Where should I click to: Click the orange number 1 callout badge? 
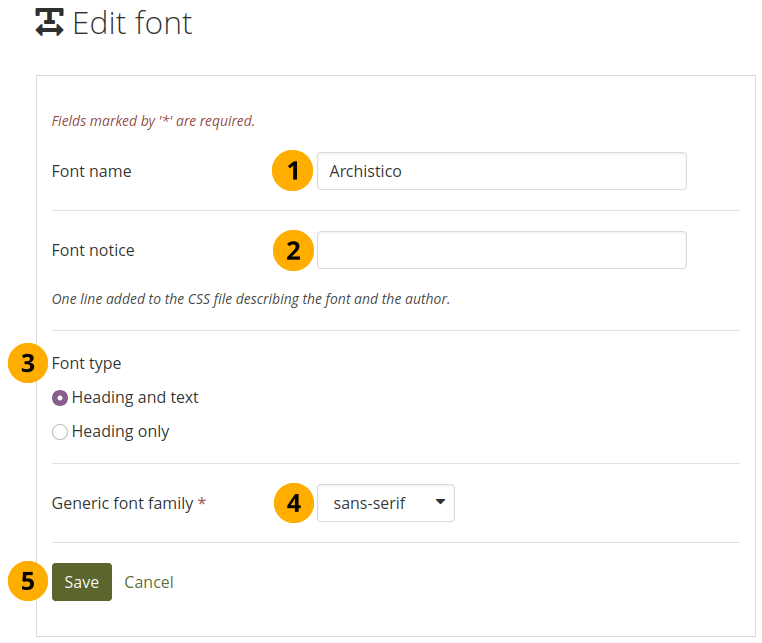pos(292,171)
